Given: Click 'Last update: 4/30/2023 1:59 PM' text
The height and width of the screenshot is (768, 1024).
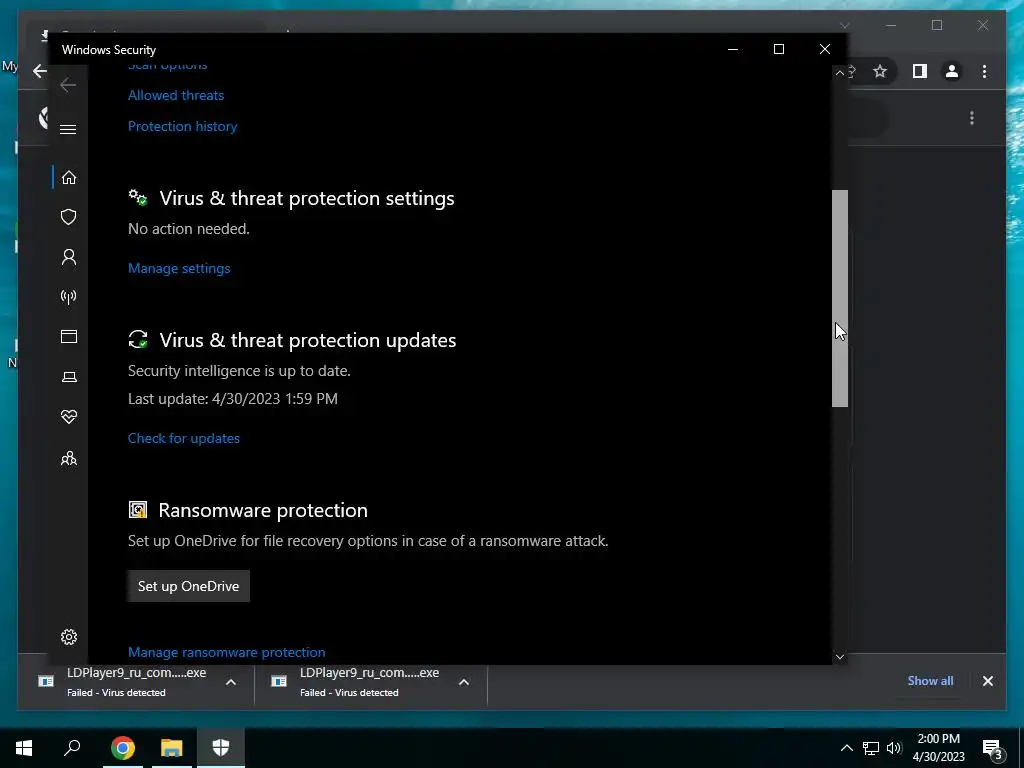Looking at the screenshot, I should [232, 399].
